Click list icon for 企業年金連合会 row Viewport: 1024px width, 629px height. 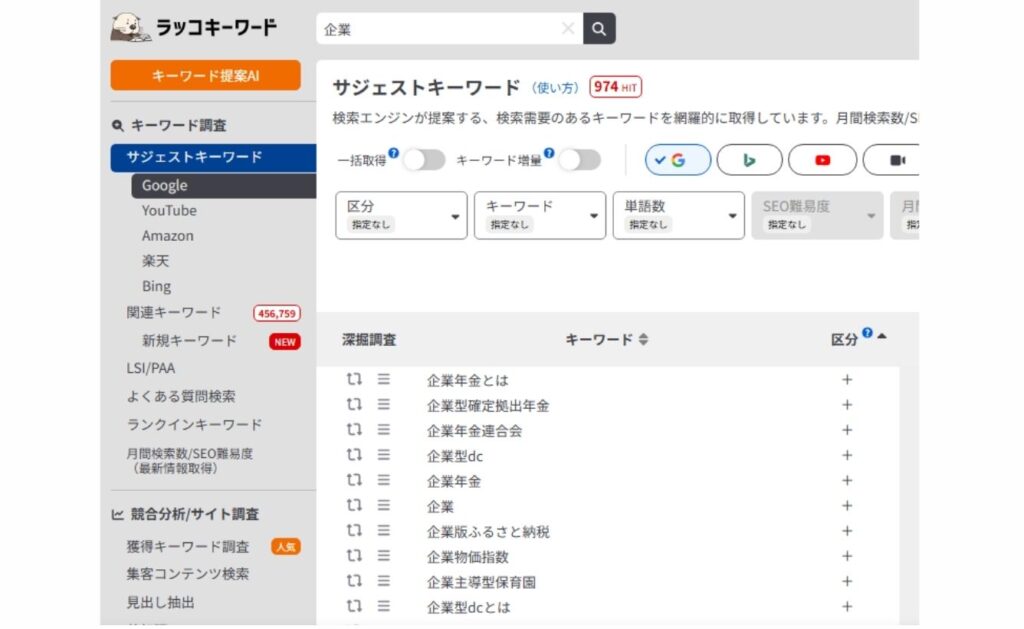(x=383, y=430)
